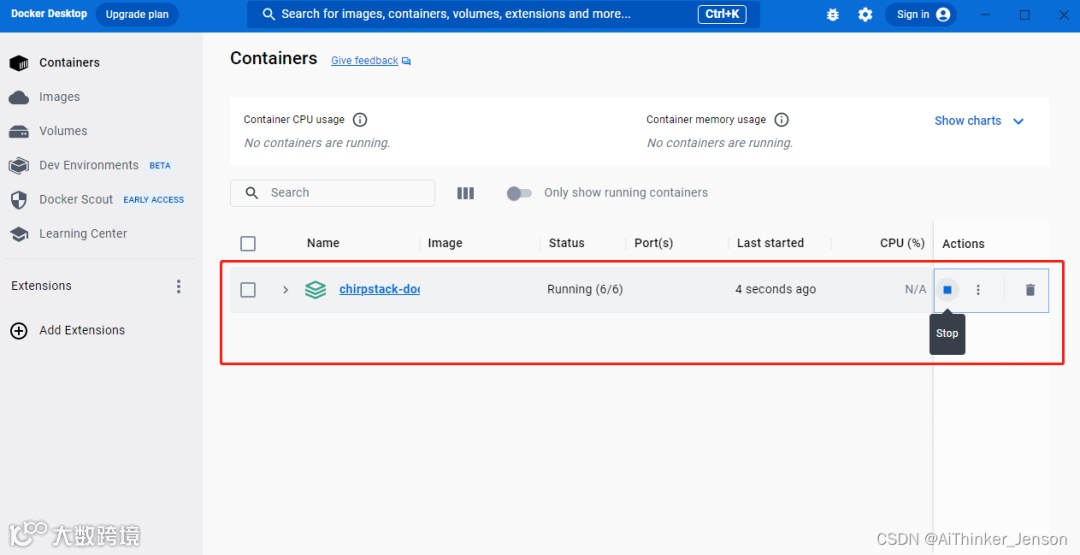Delete the chirpstack container
The image size is (1080, 555).
click(1030, 290)
